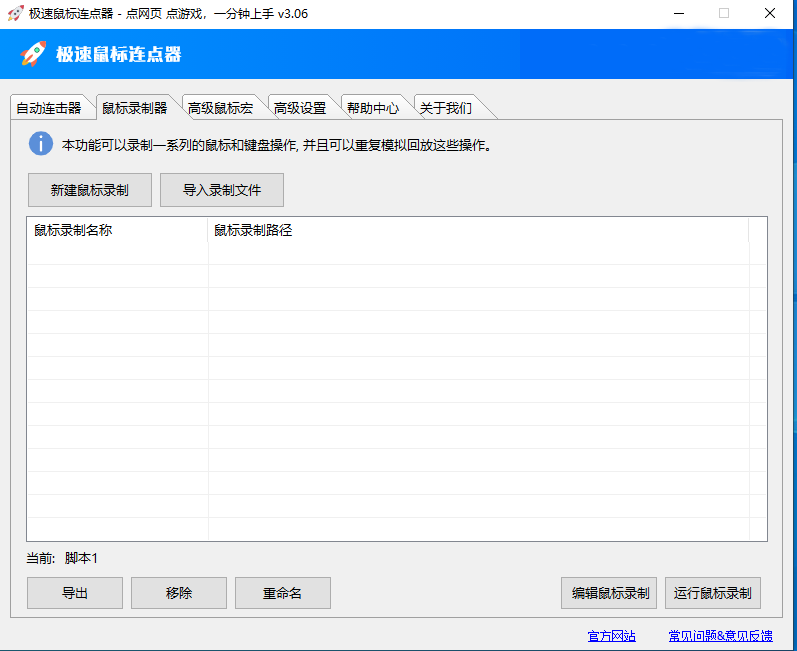Select the 鼠标录制器 tab
The height and width of the screenshot is (651, 797).
[134, 107]
